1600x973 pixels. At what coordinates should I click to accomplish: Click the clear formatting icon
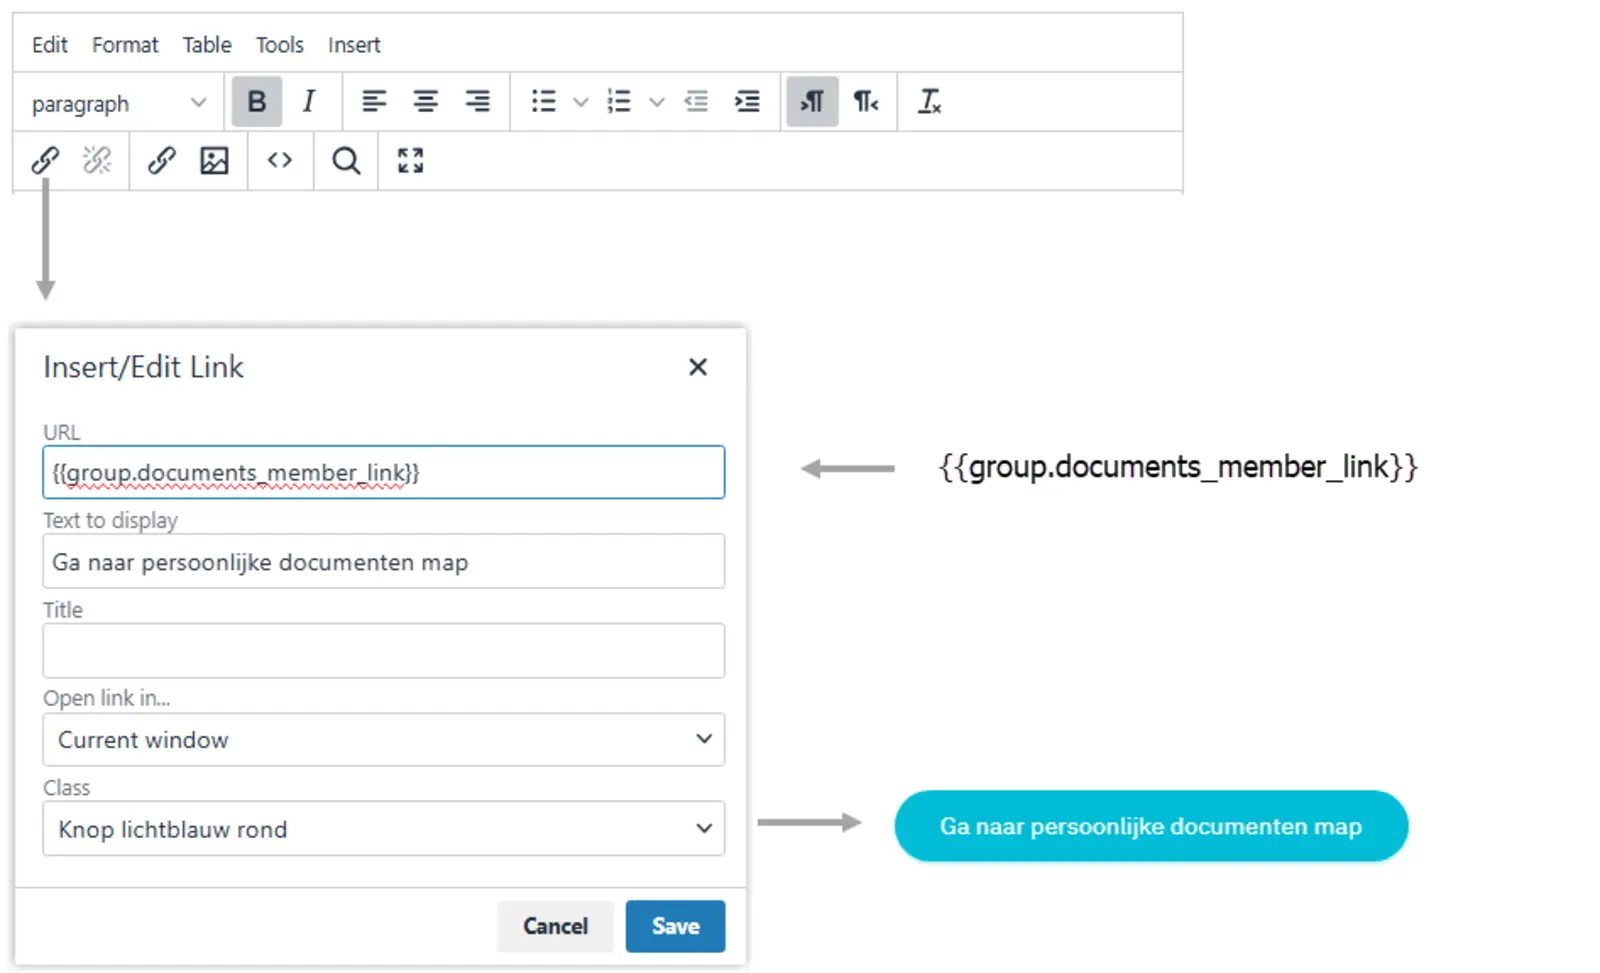click(930, 102)
